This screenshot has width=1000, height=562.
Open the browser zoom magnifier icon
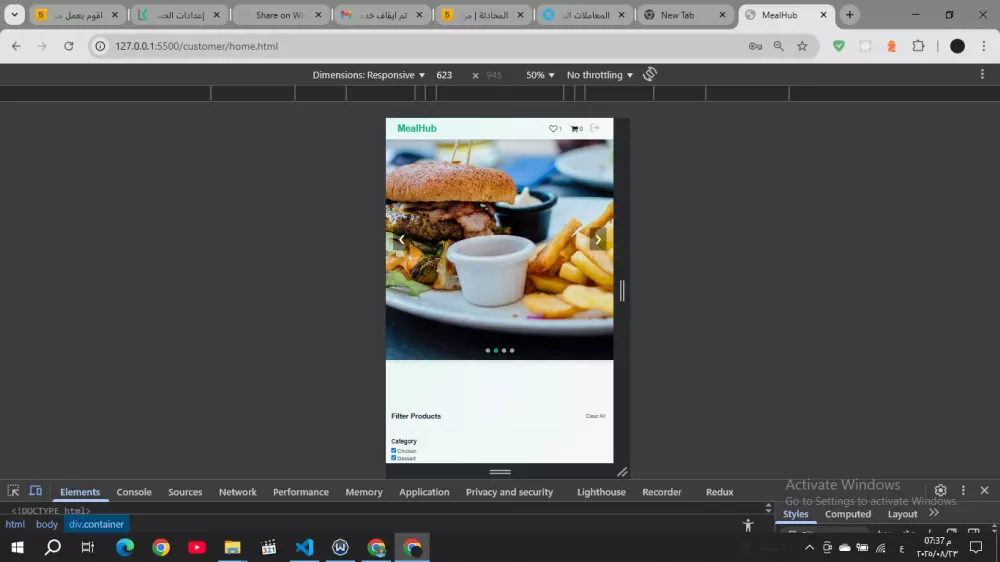(x=779, y=46)
